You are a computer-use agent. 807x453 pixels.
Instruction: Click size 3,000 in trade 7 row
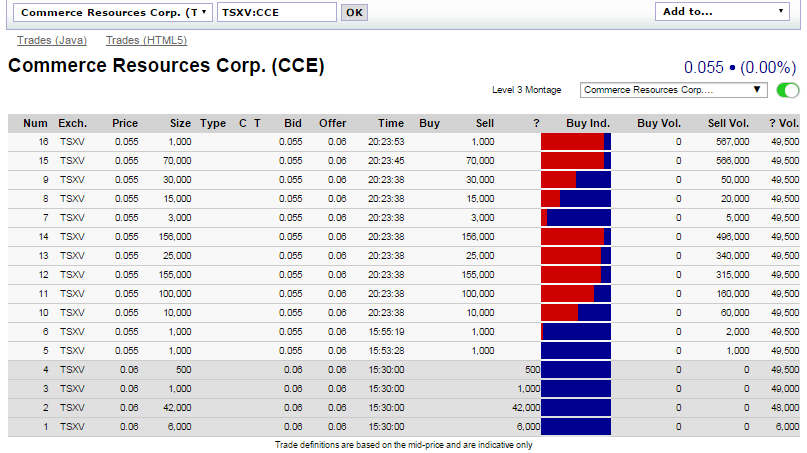coord(180,218)
